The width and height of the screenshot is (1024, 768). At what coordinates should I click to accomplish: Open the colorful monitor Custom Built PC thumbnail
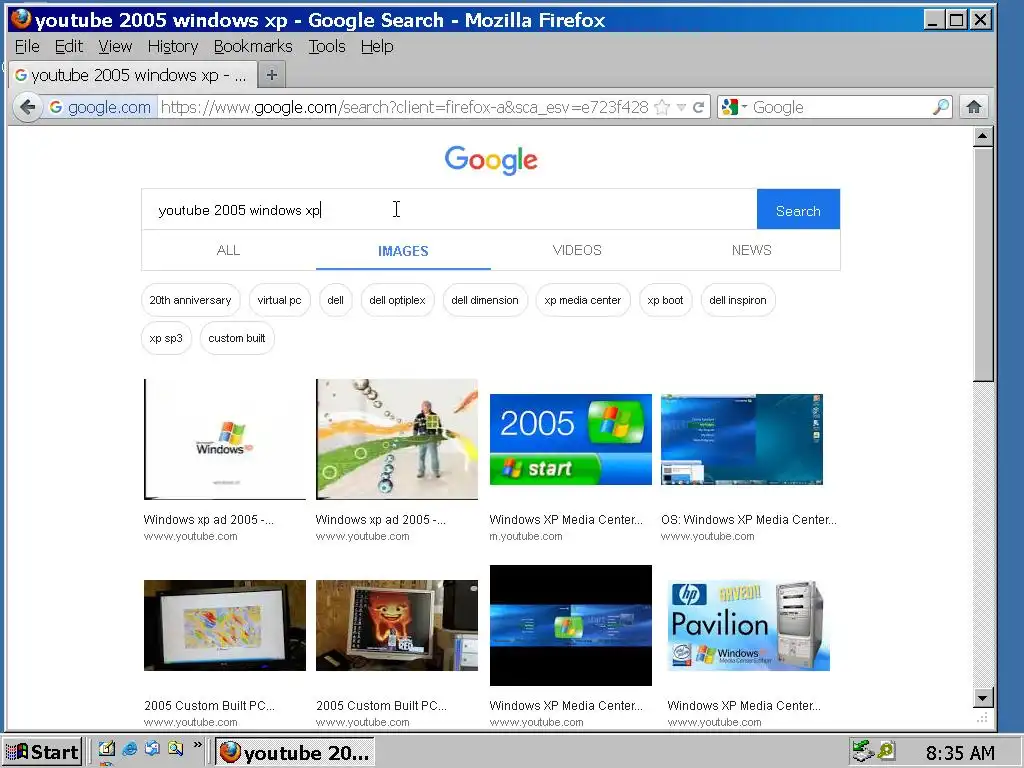[x=225, y=625]
